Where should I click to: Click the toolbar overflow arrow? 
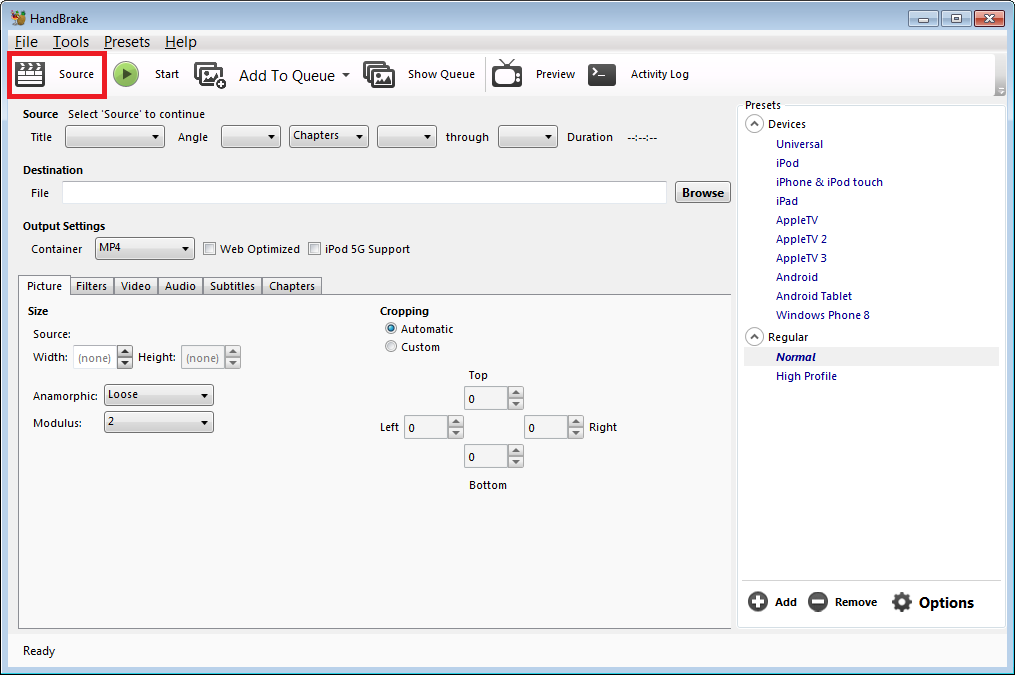tap(1001, 91)
